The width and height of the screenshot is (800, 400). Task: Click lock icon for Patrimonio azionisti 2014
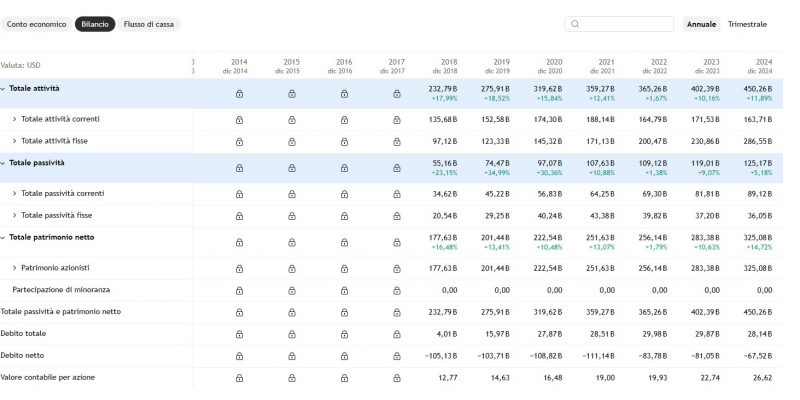click(239, 268)
